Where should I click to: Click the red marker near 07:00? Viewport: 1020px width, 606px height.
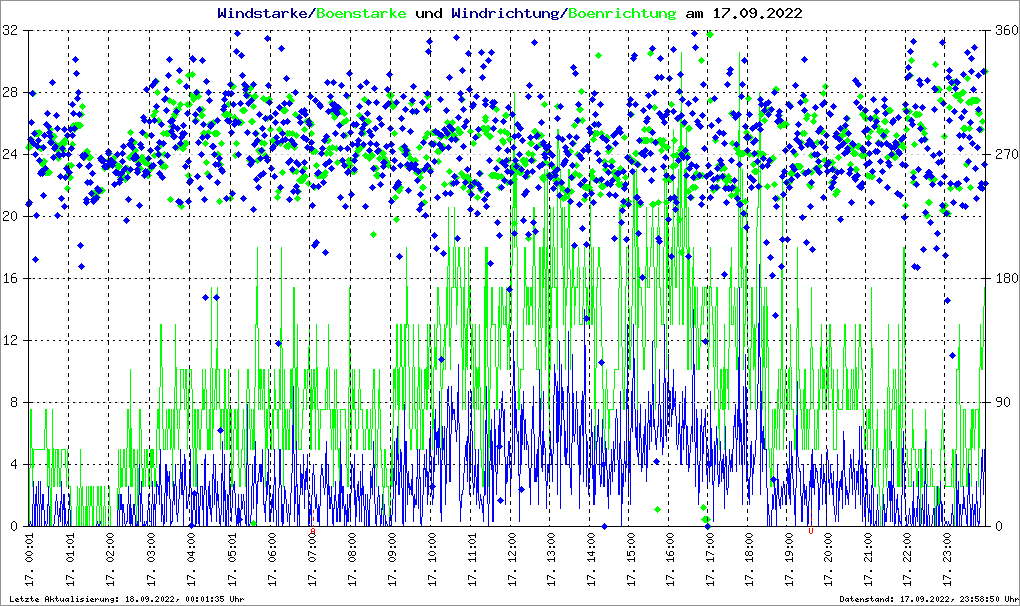point(313,532)
